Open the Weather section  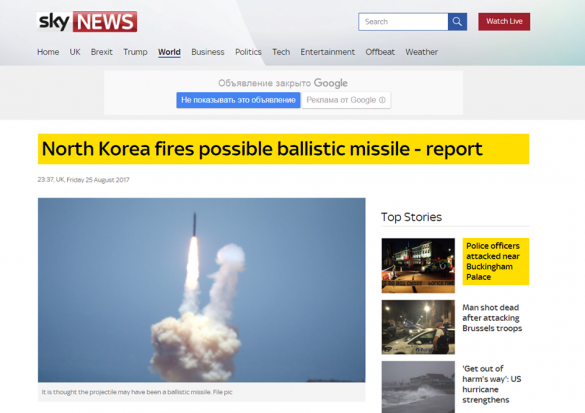(x=422, y=52)
